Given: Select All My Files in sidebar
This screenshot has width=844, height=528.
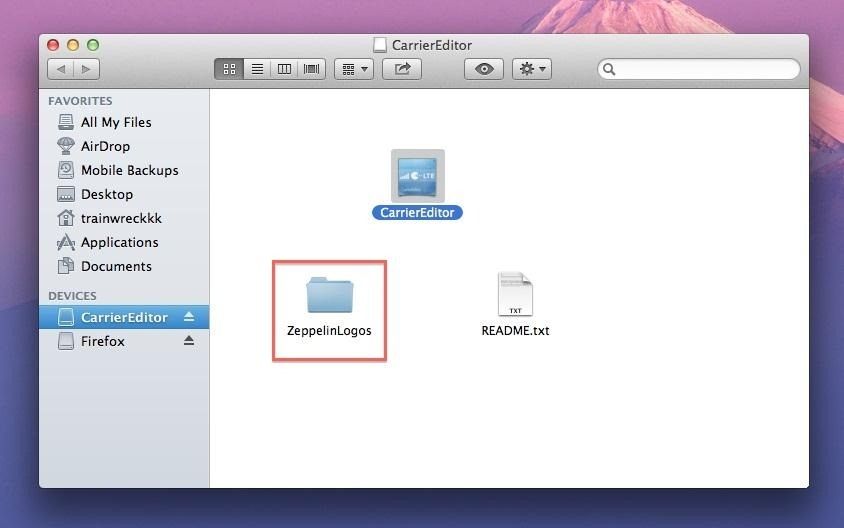Looking at the screenshot, I should [116, 122].
